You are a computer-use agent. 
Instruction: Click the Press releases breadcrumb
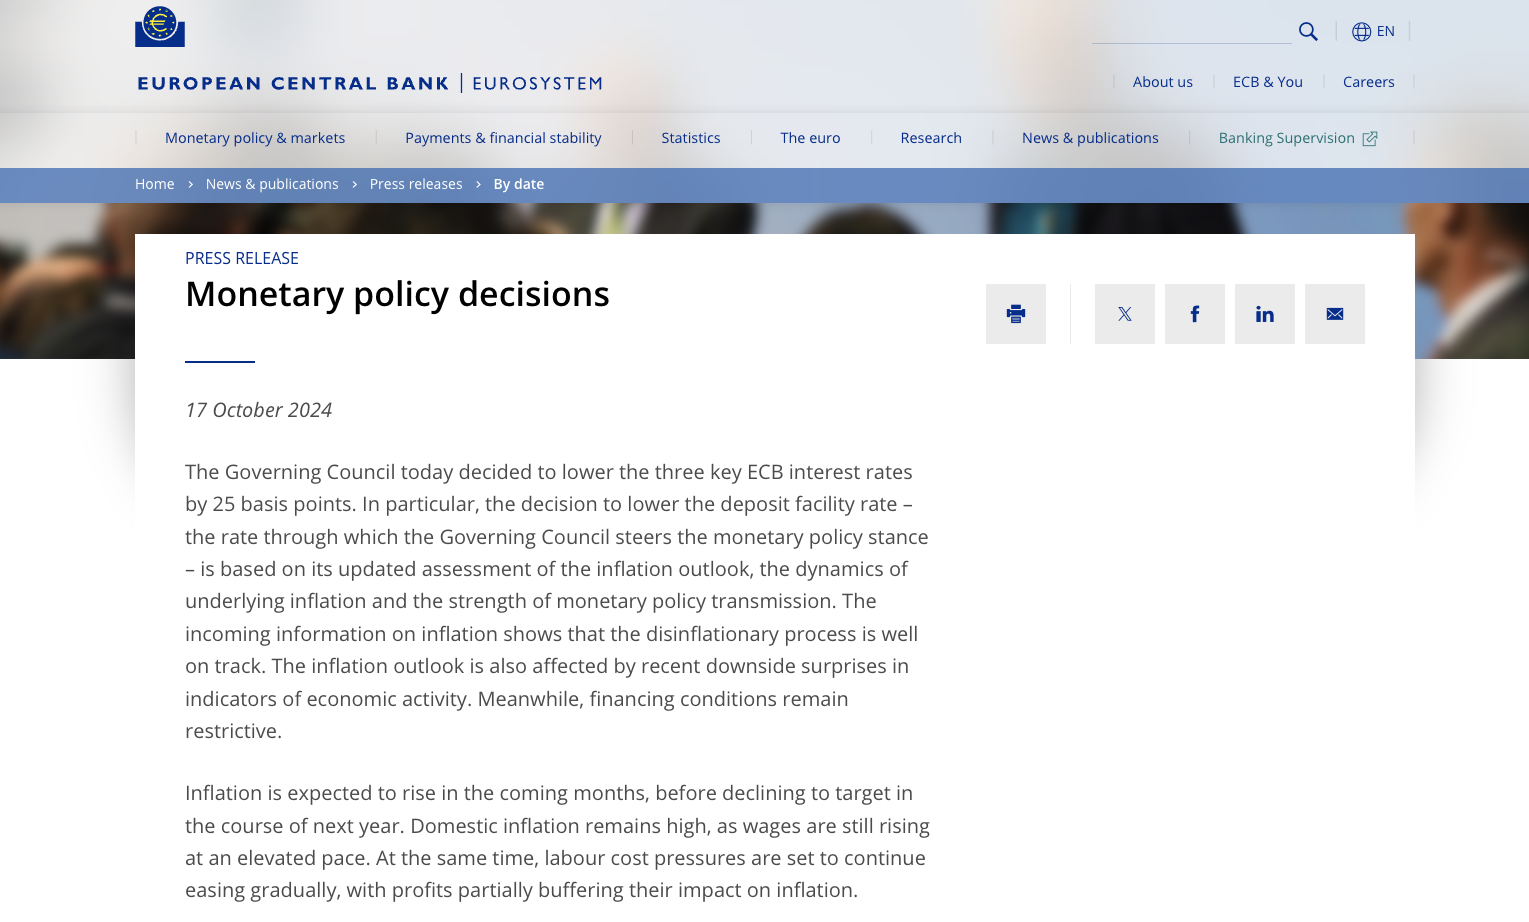pos(416,184)
